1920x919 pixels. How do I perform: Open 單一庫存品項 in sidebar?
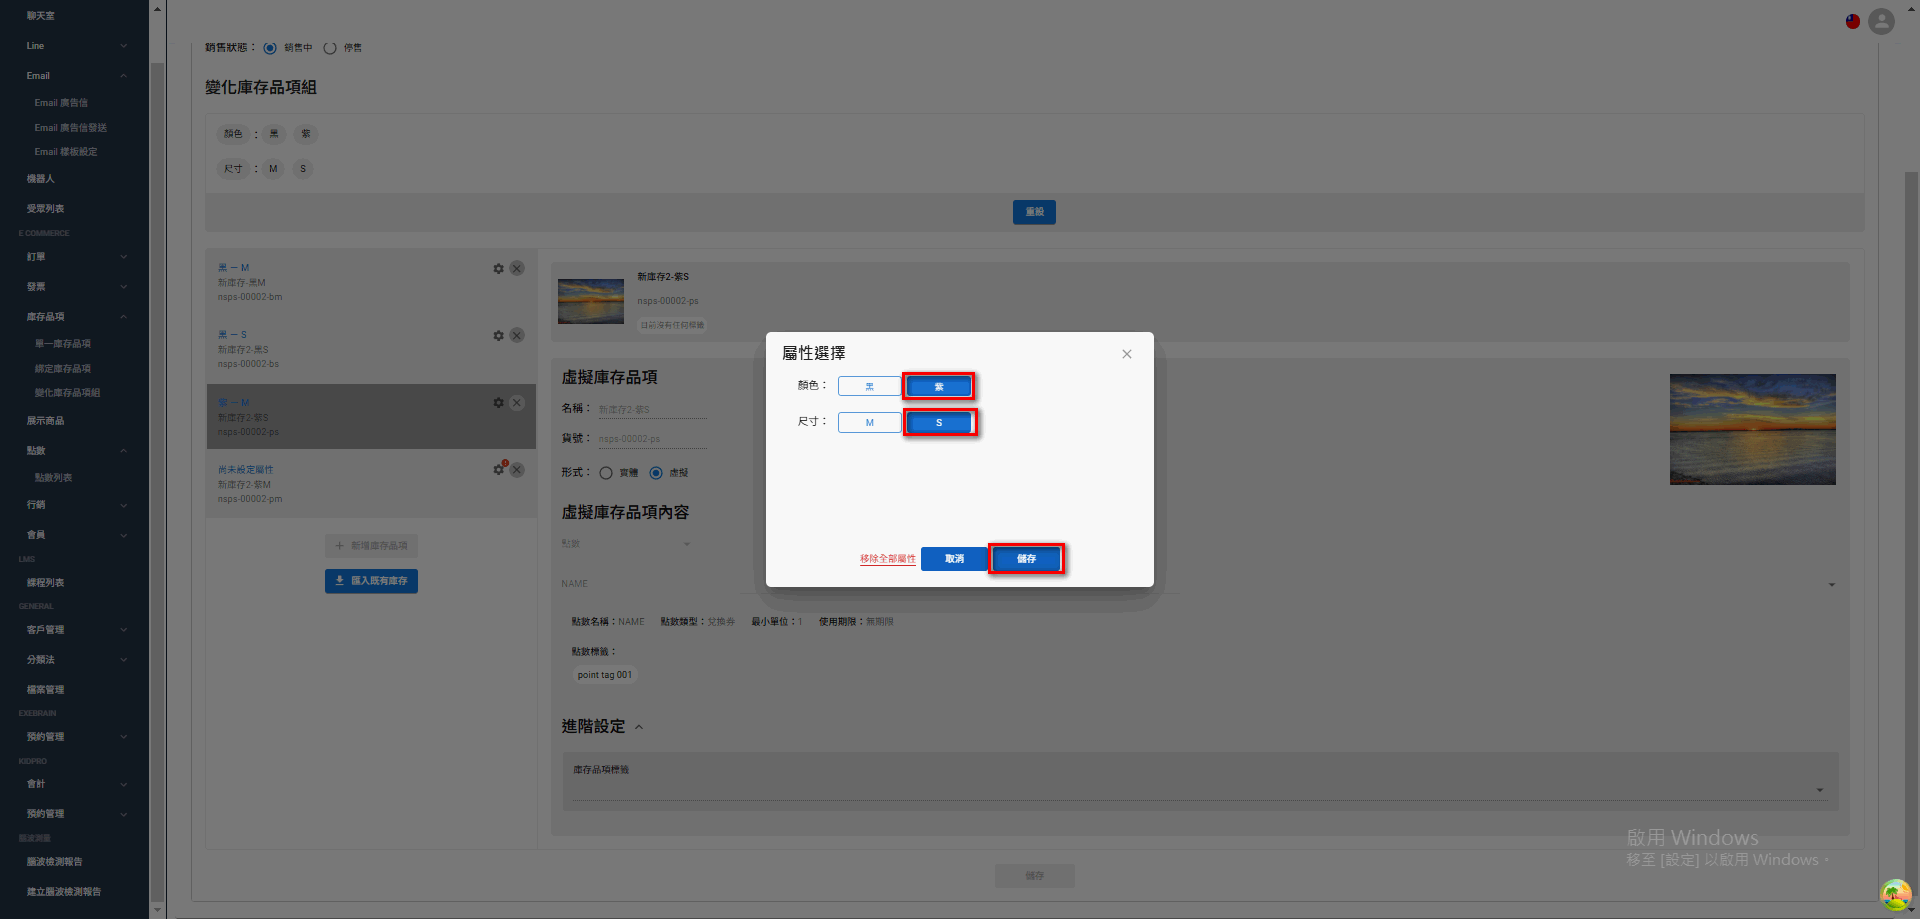point(63,344)
